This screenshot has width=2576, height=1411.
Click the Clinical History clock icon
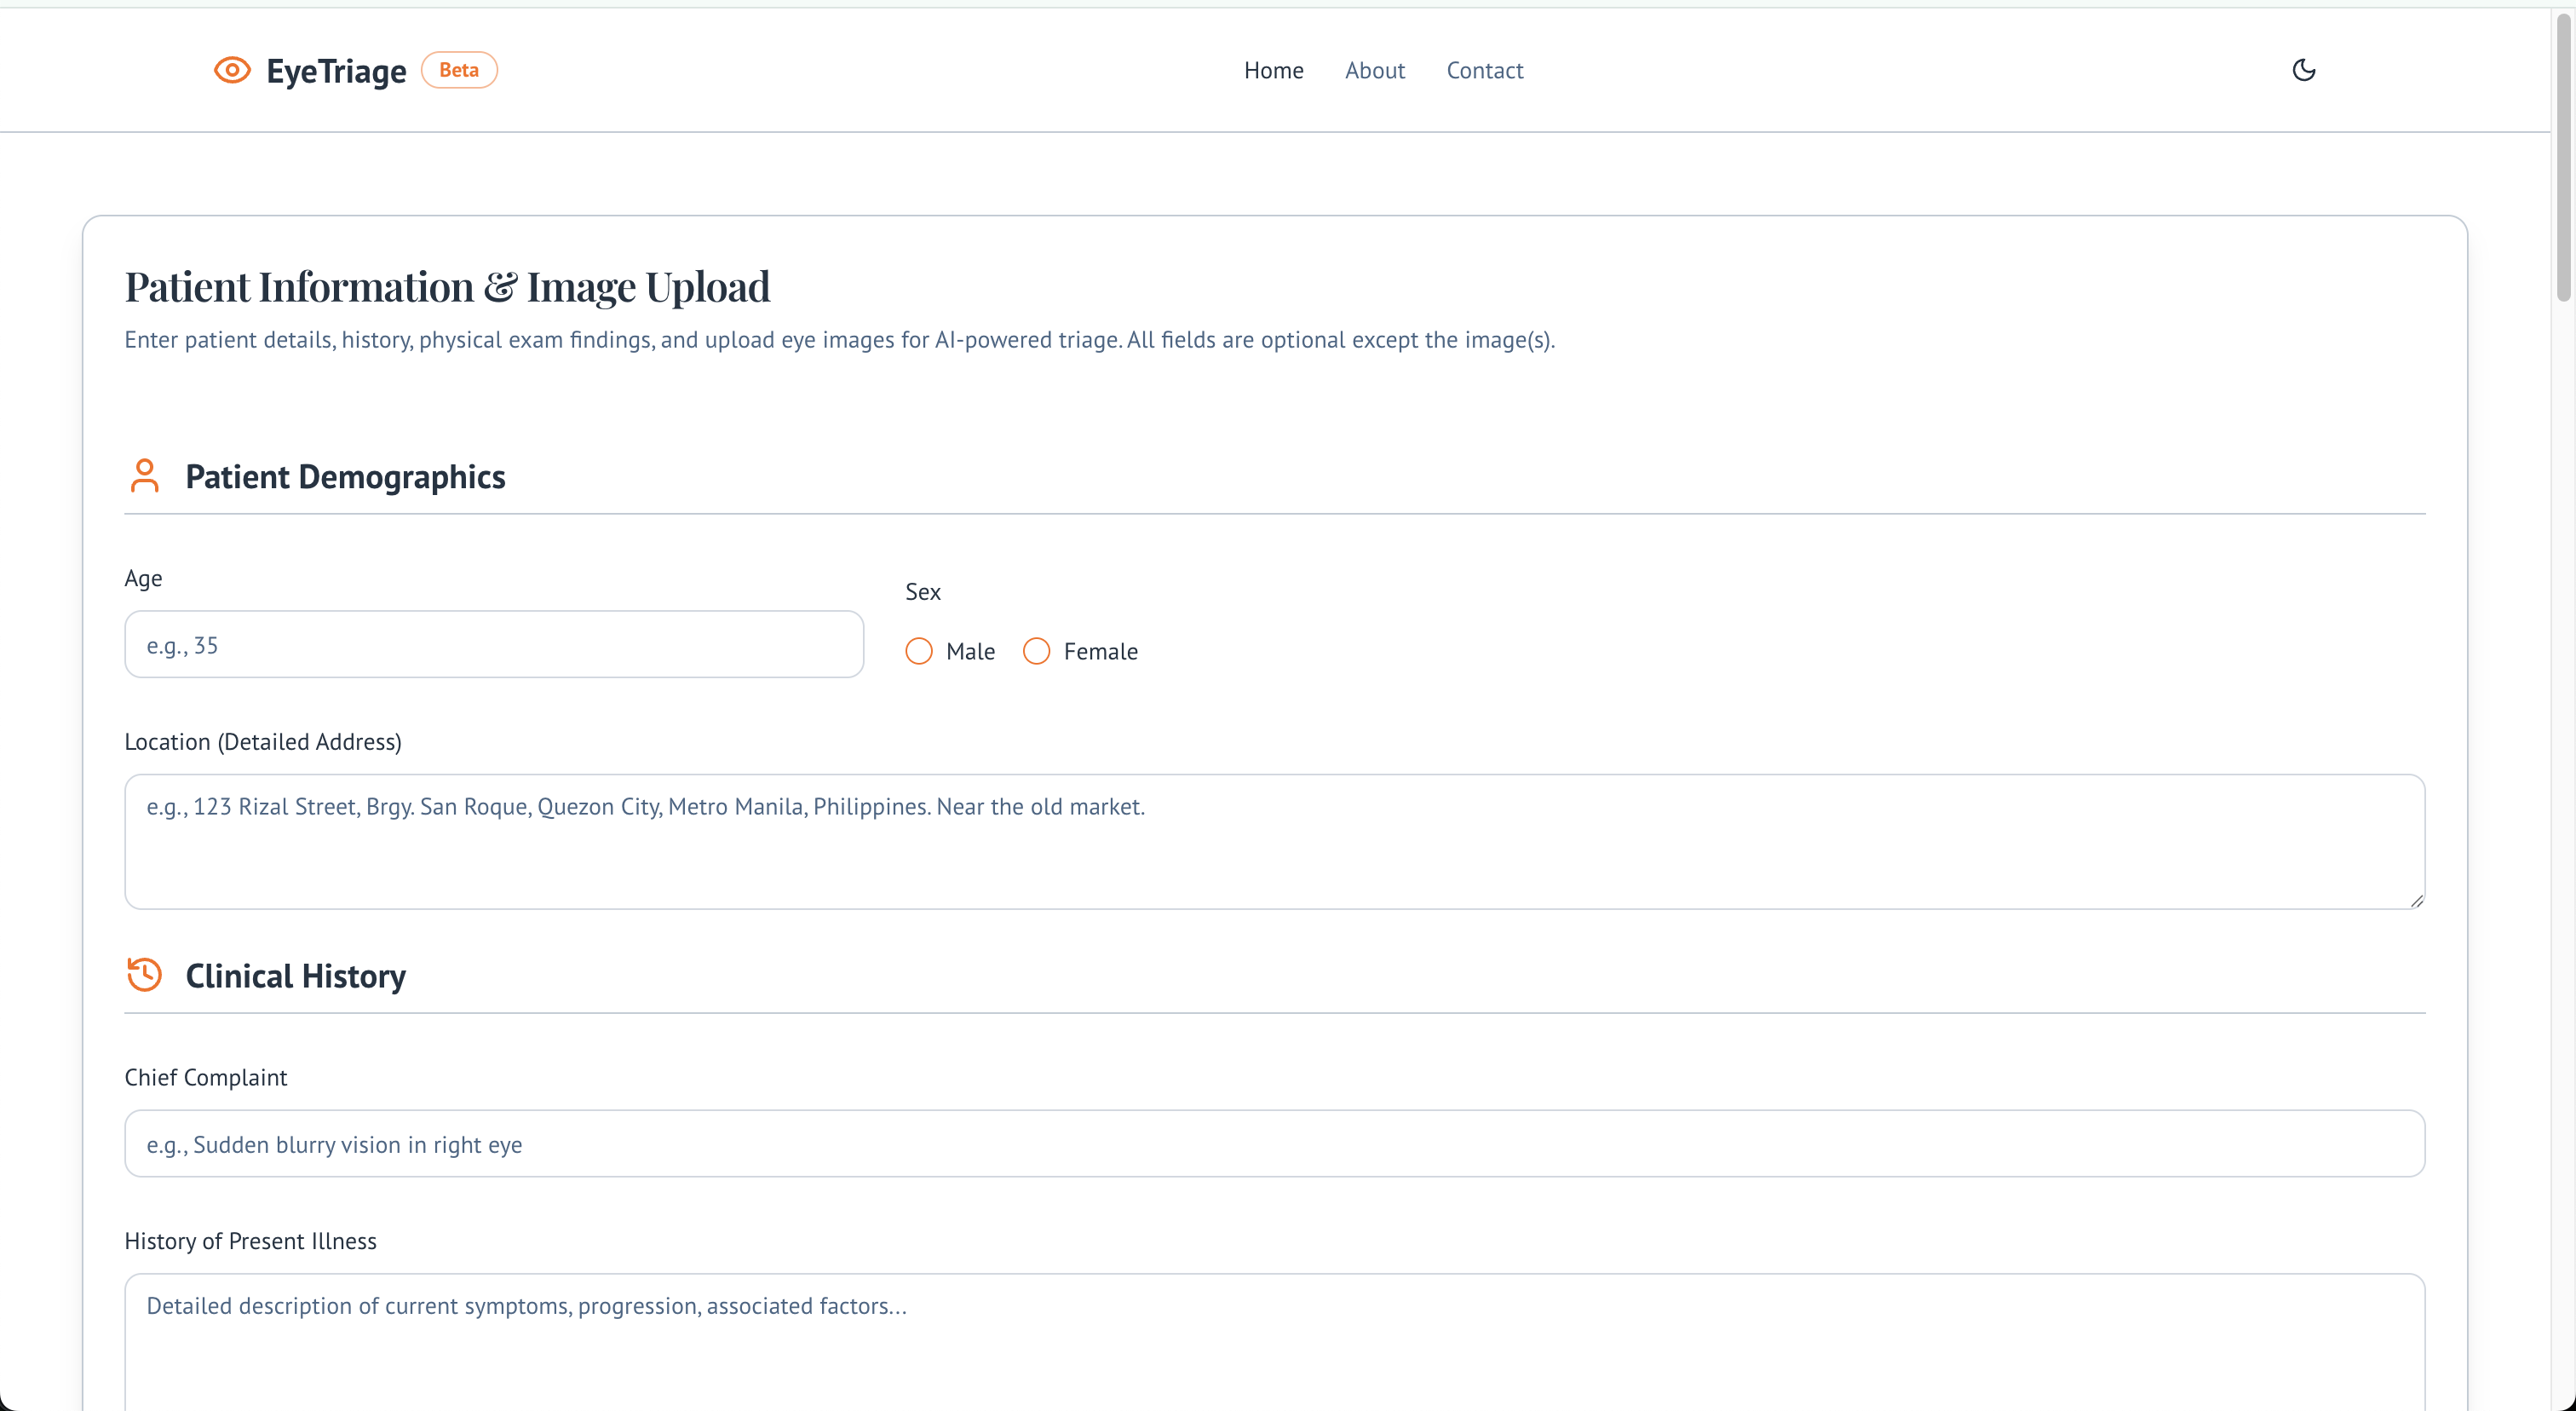[145, 974]
